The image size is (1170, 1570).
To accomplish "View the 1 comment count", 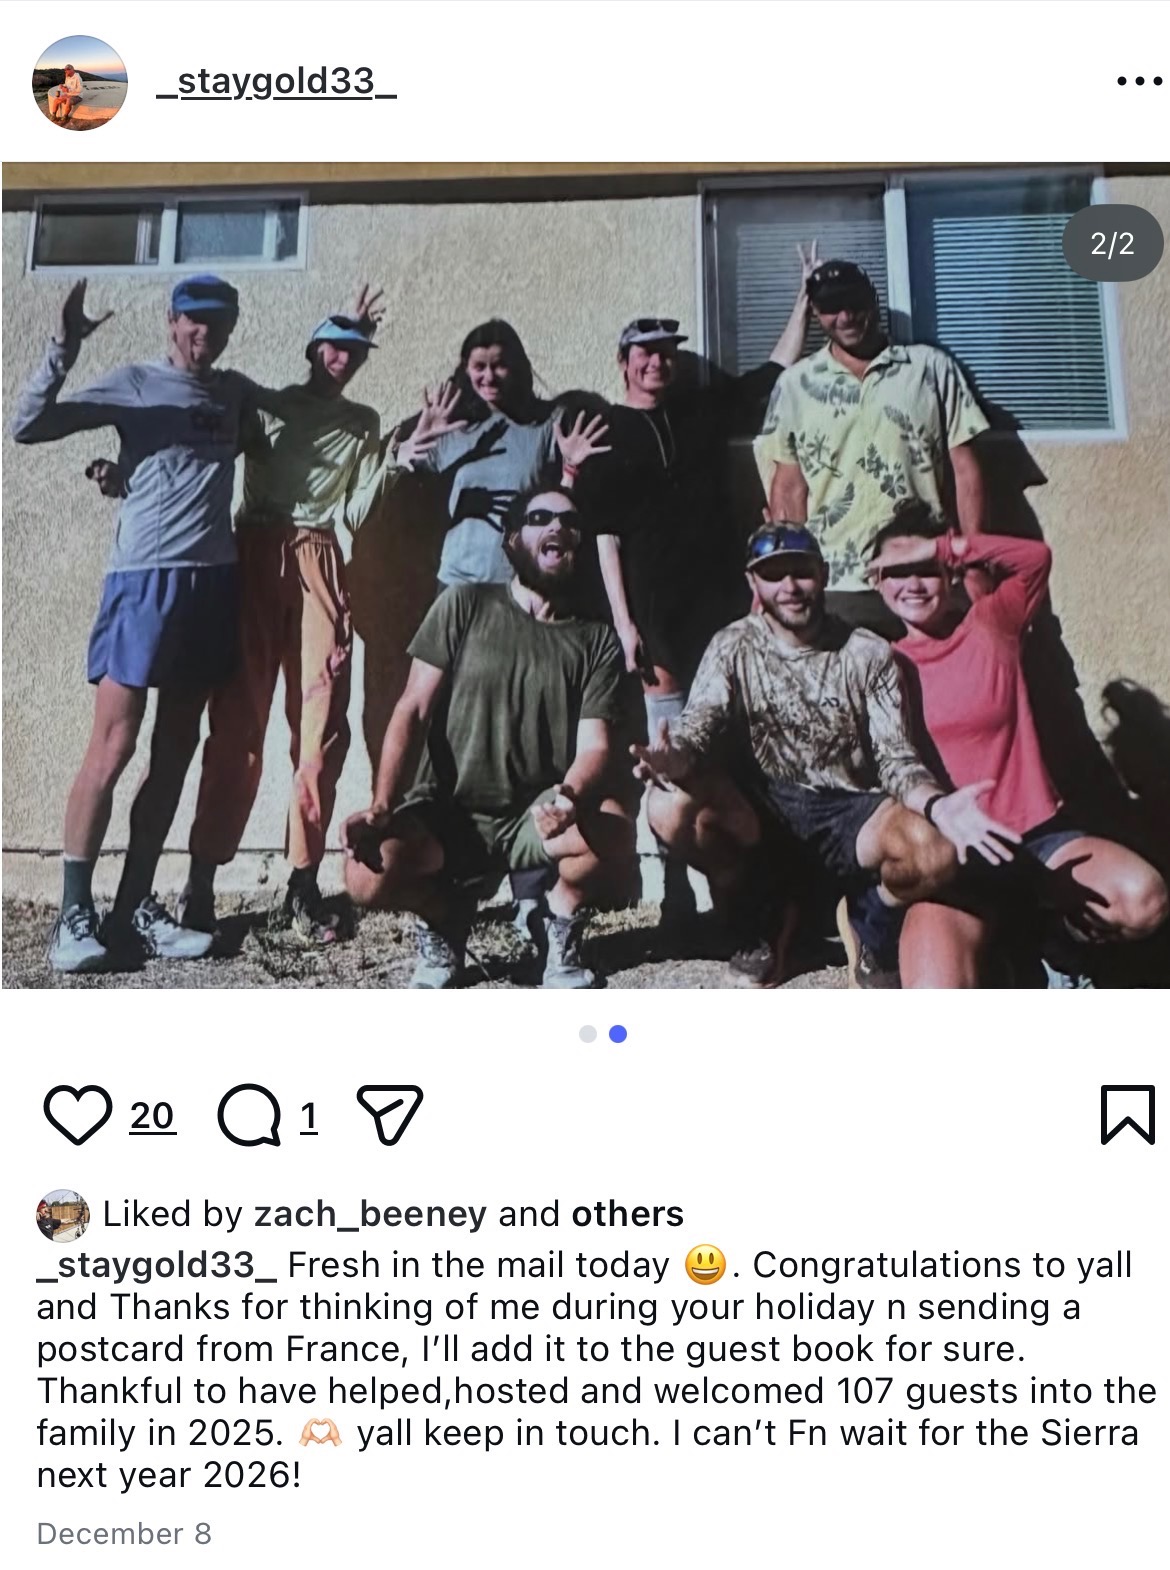I will point(309,1115).
